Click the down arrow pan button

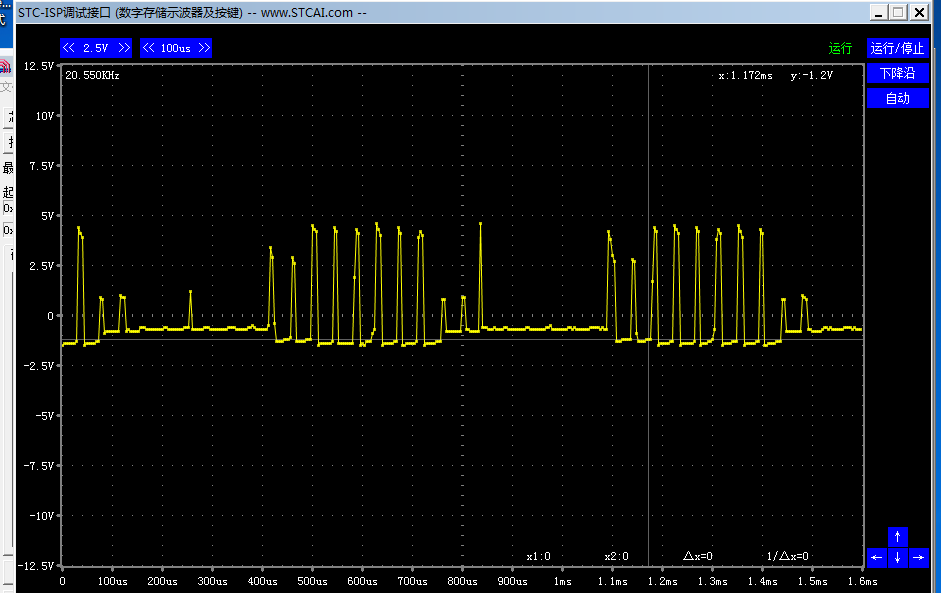[897, 557]
